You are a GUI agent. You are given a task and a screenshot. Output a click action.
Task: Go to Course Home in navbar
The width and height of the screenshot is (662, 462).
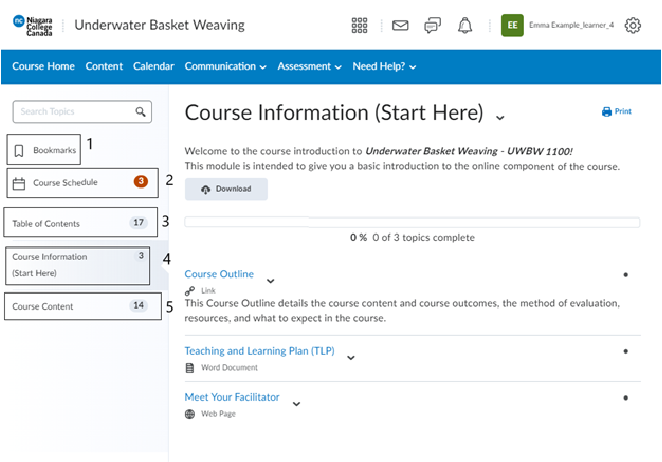[44, 67]
